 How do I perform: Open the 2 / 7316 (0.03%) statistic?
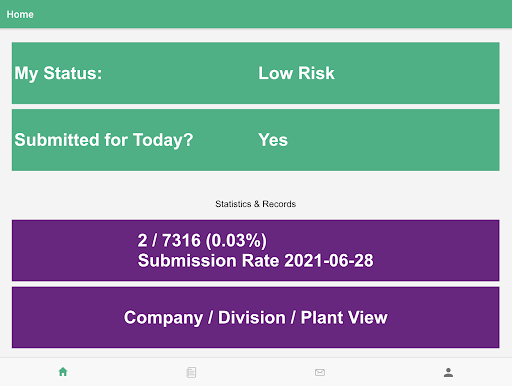coord(202,241)
